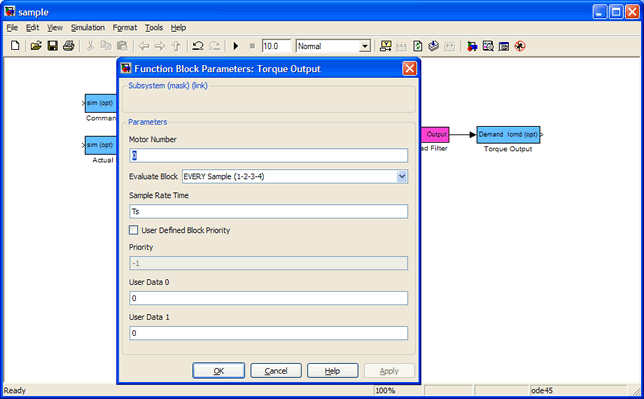
Task: Redo the last undone action
Action: tap(214, 46)
